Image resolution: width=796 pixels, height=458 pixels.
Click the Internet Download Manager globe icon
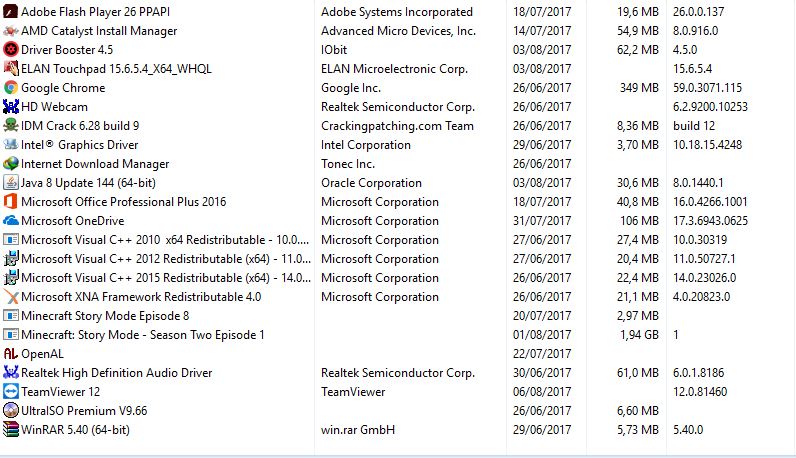tap(11, 164)
